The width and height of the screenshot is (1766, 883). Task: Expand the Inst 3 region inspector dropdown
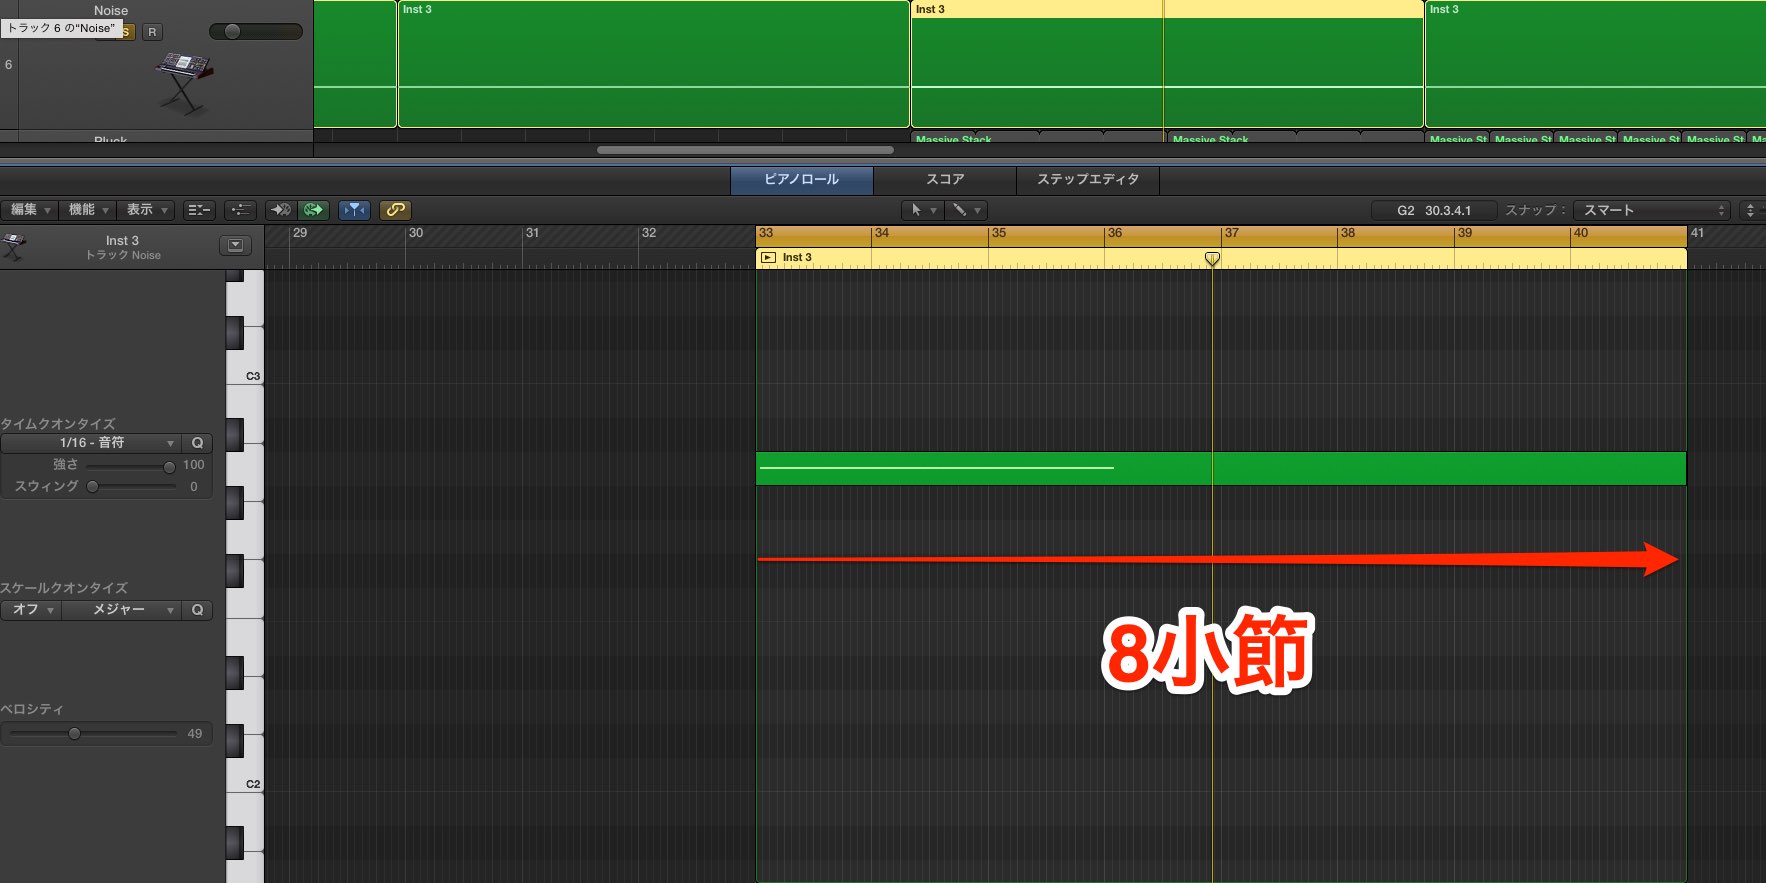click(x=235, y=245)
